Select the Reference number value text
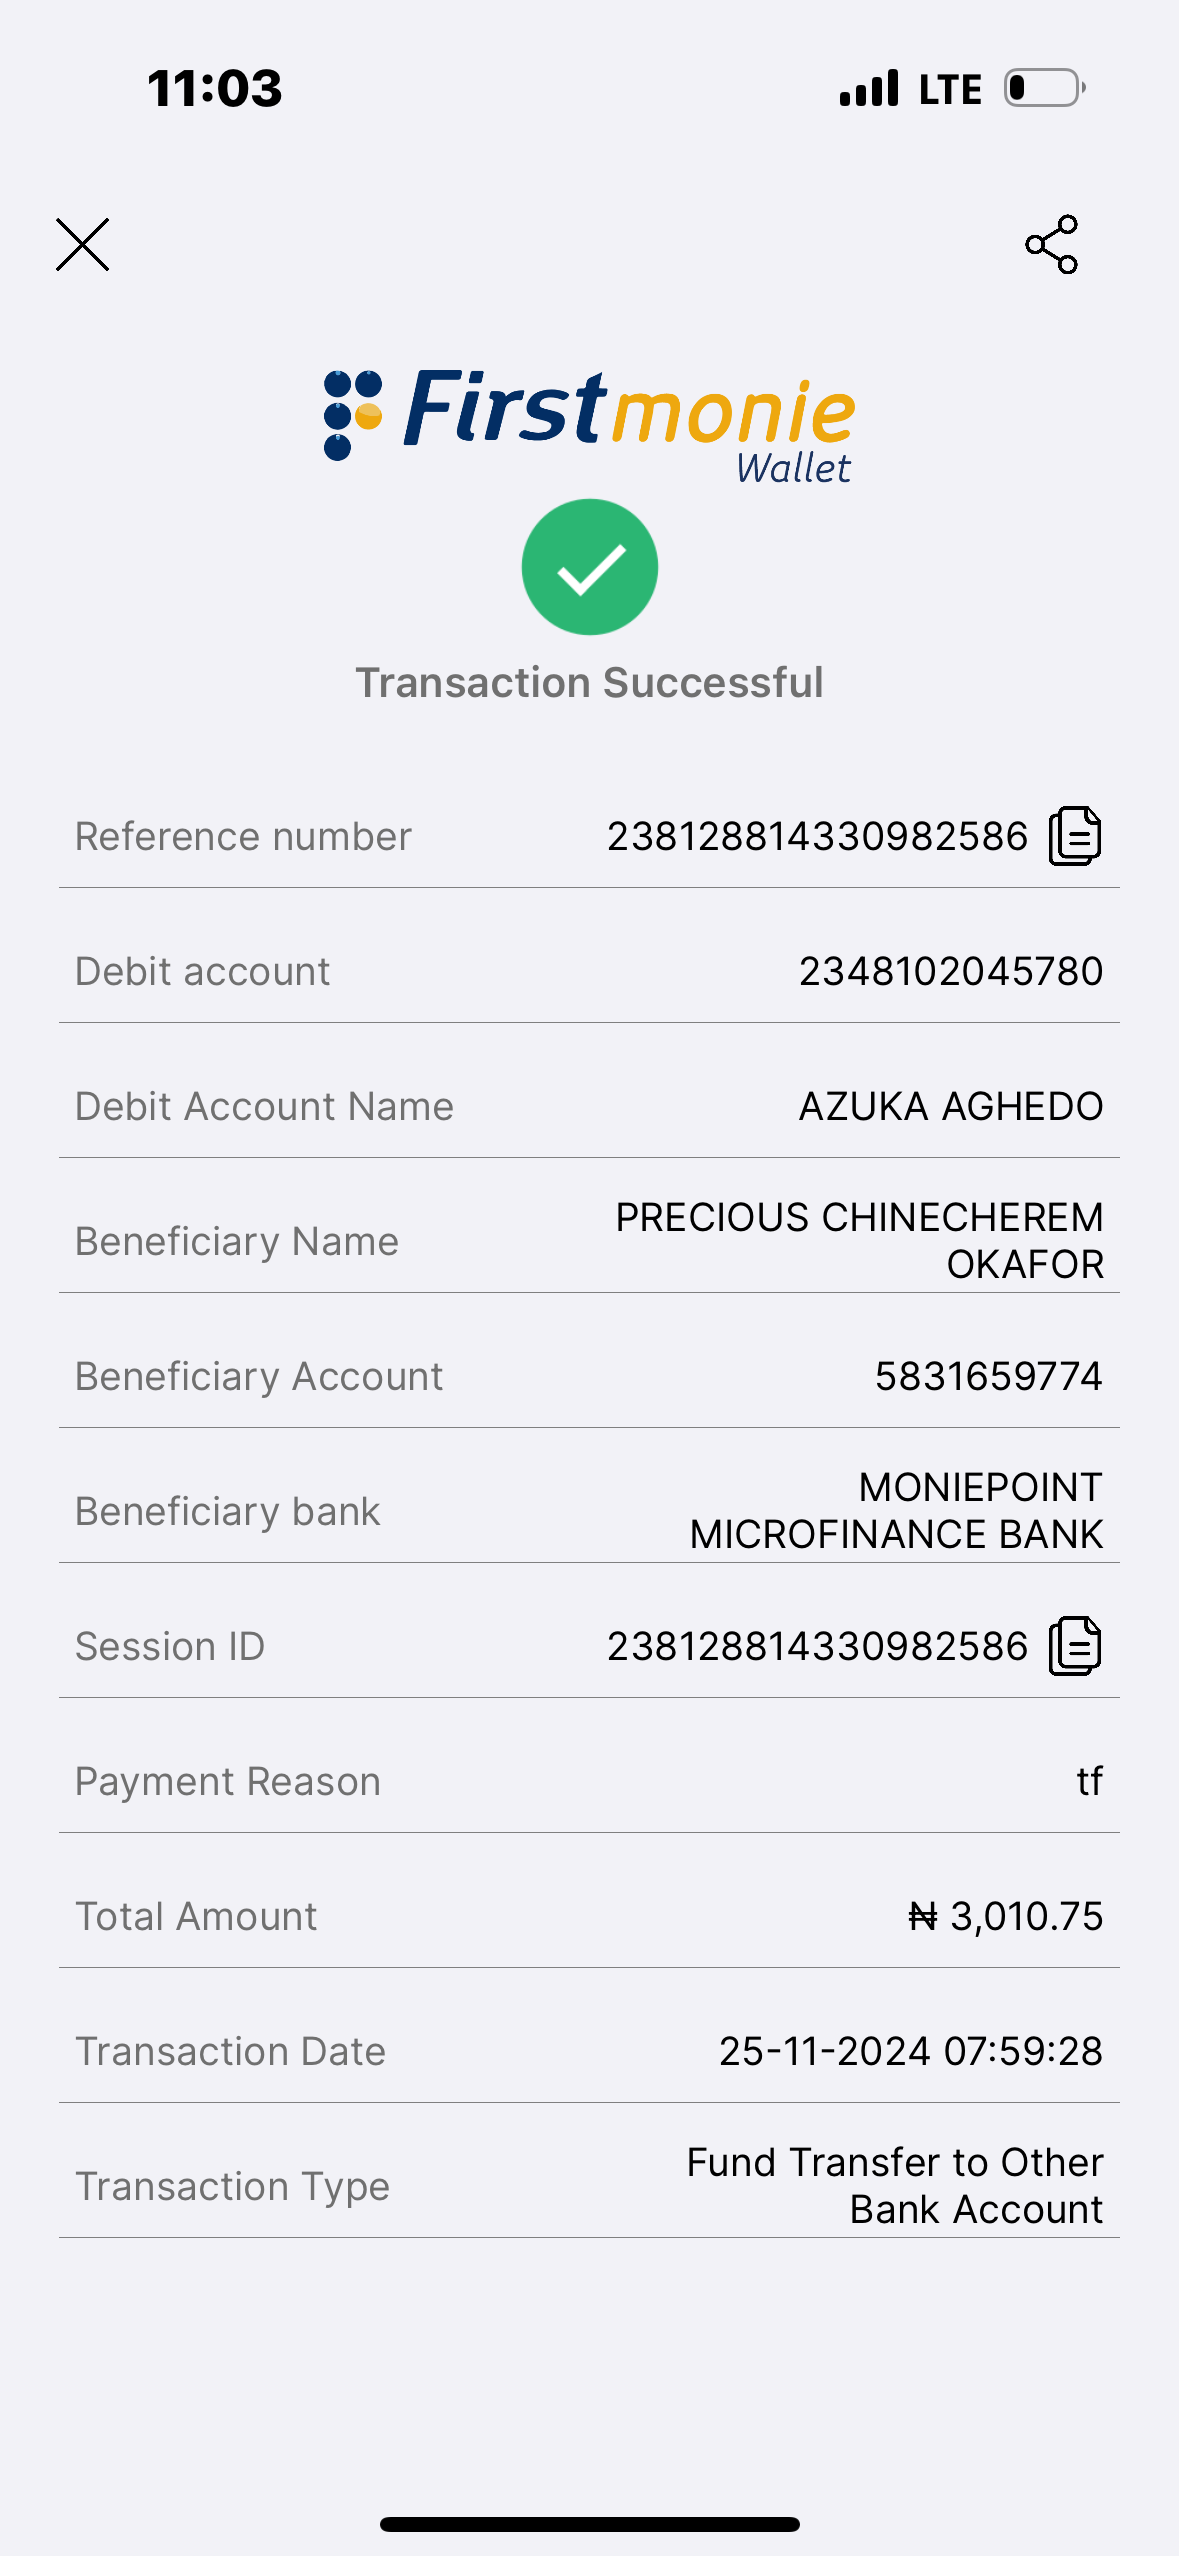1179x2556 pixels. [x=817, y=837]
